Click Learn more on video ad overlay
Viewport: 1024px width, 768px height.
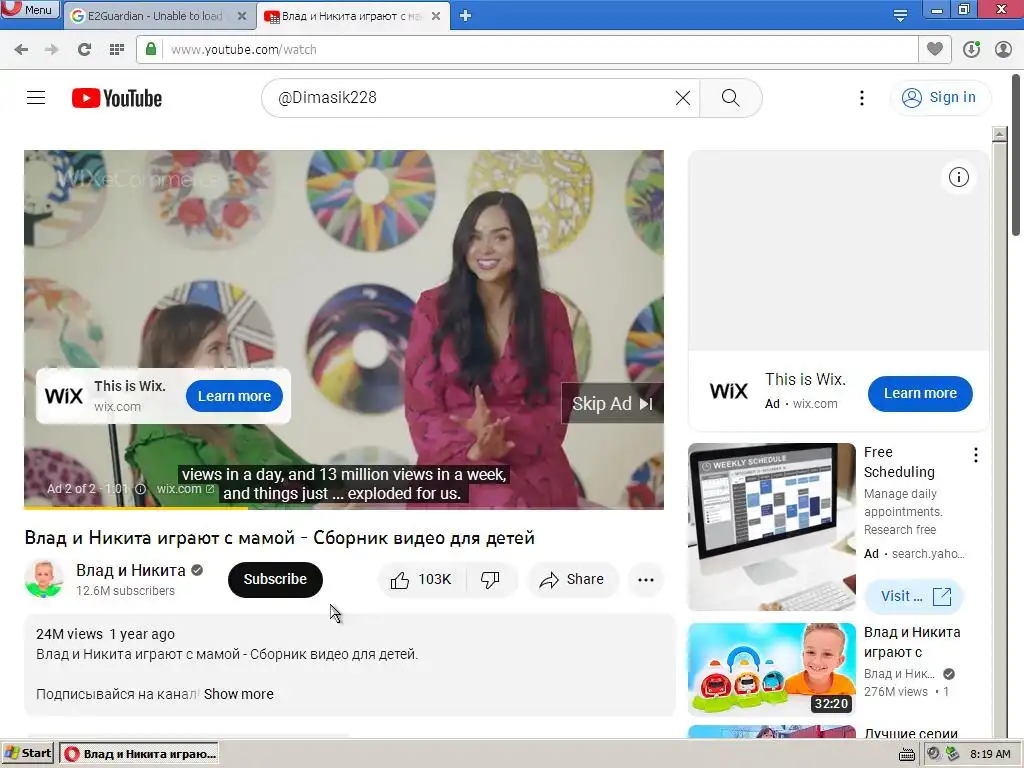point(234,396)
